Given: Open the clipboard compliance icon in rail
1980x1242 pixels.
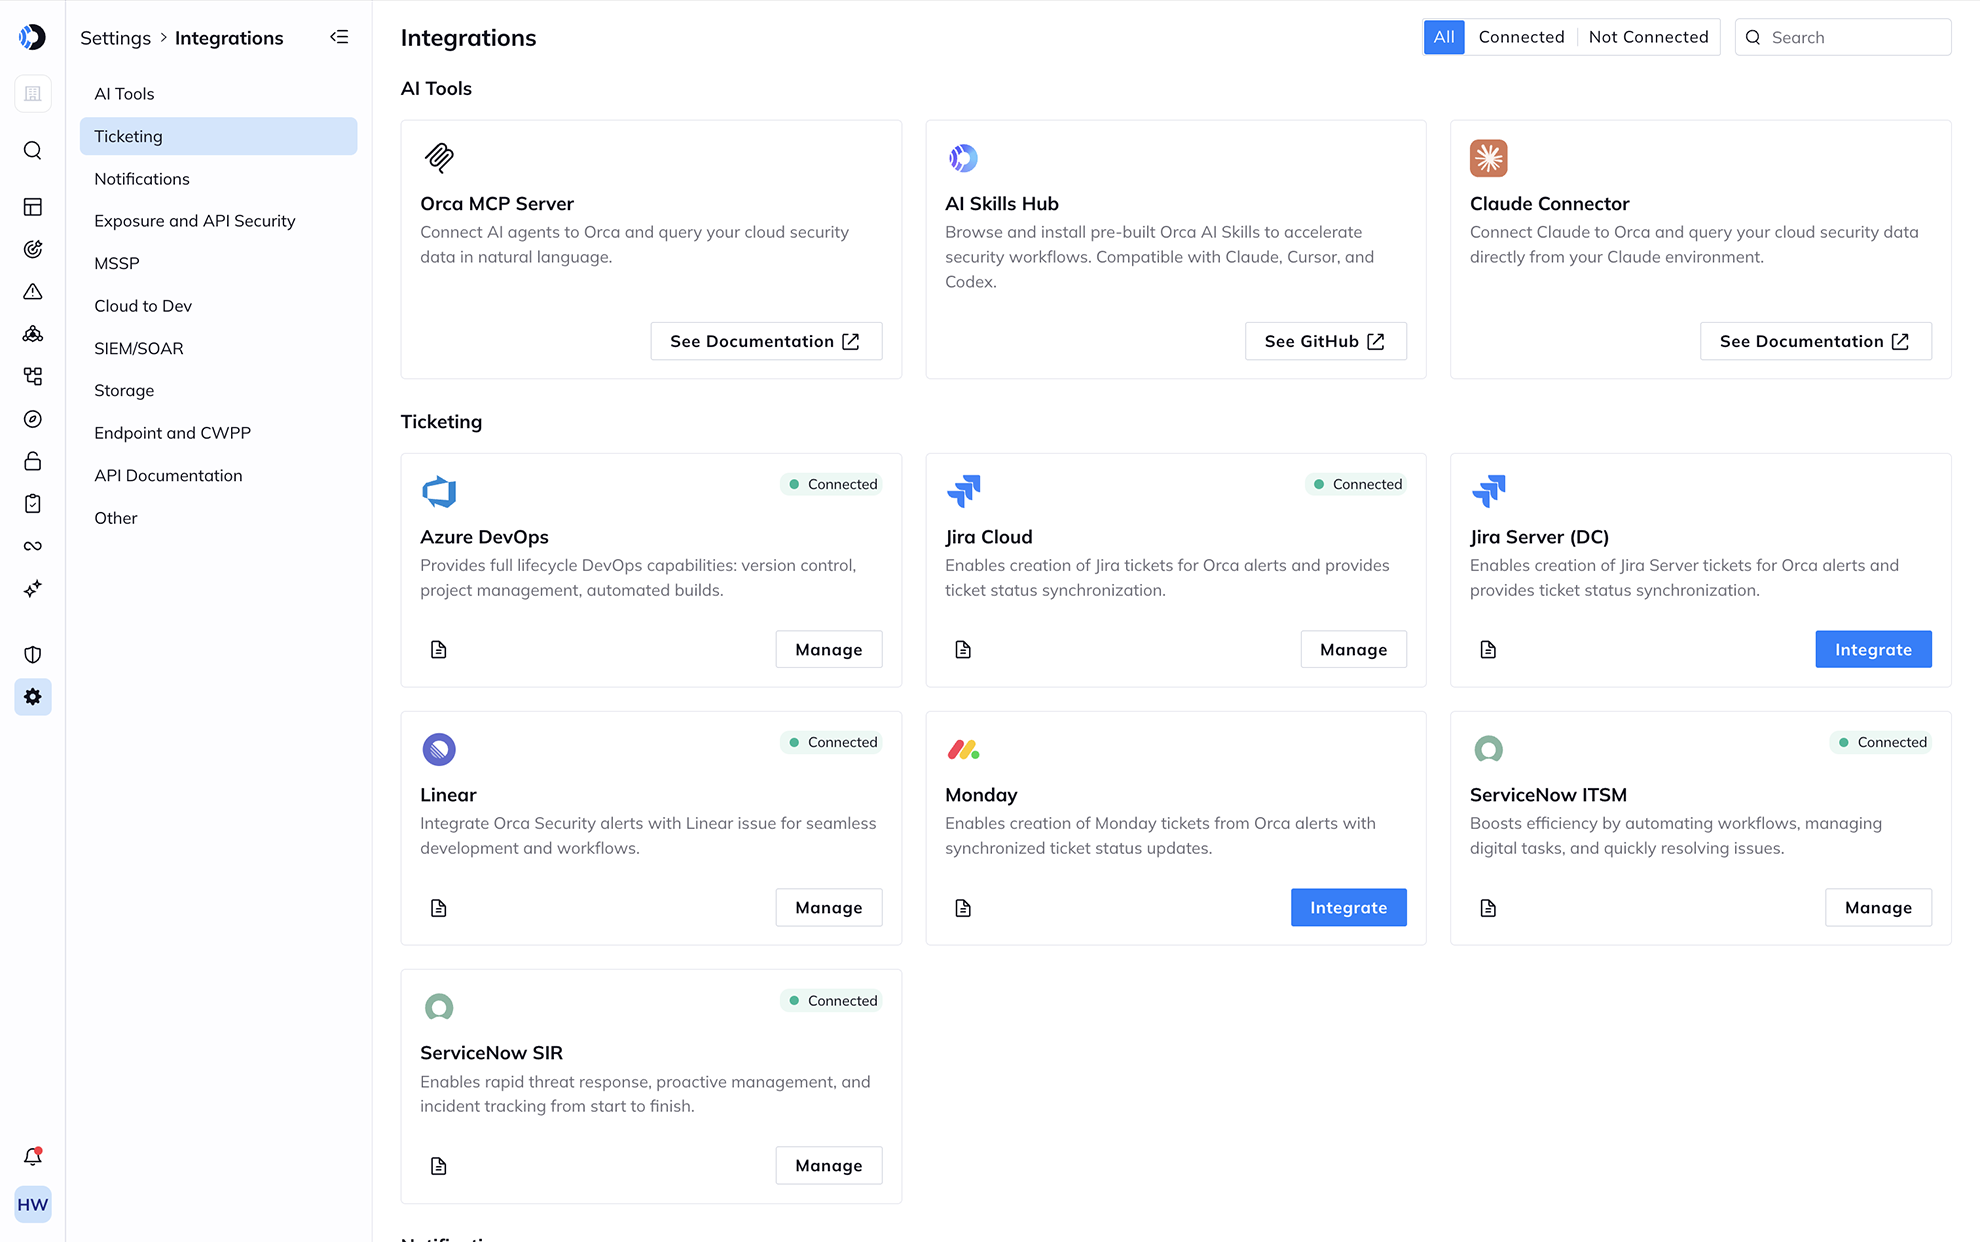Looking at the screenshot, I should [x=33, y=504].
